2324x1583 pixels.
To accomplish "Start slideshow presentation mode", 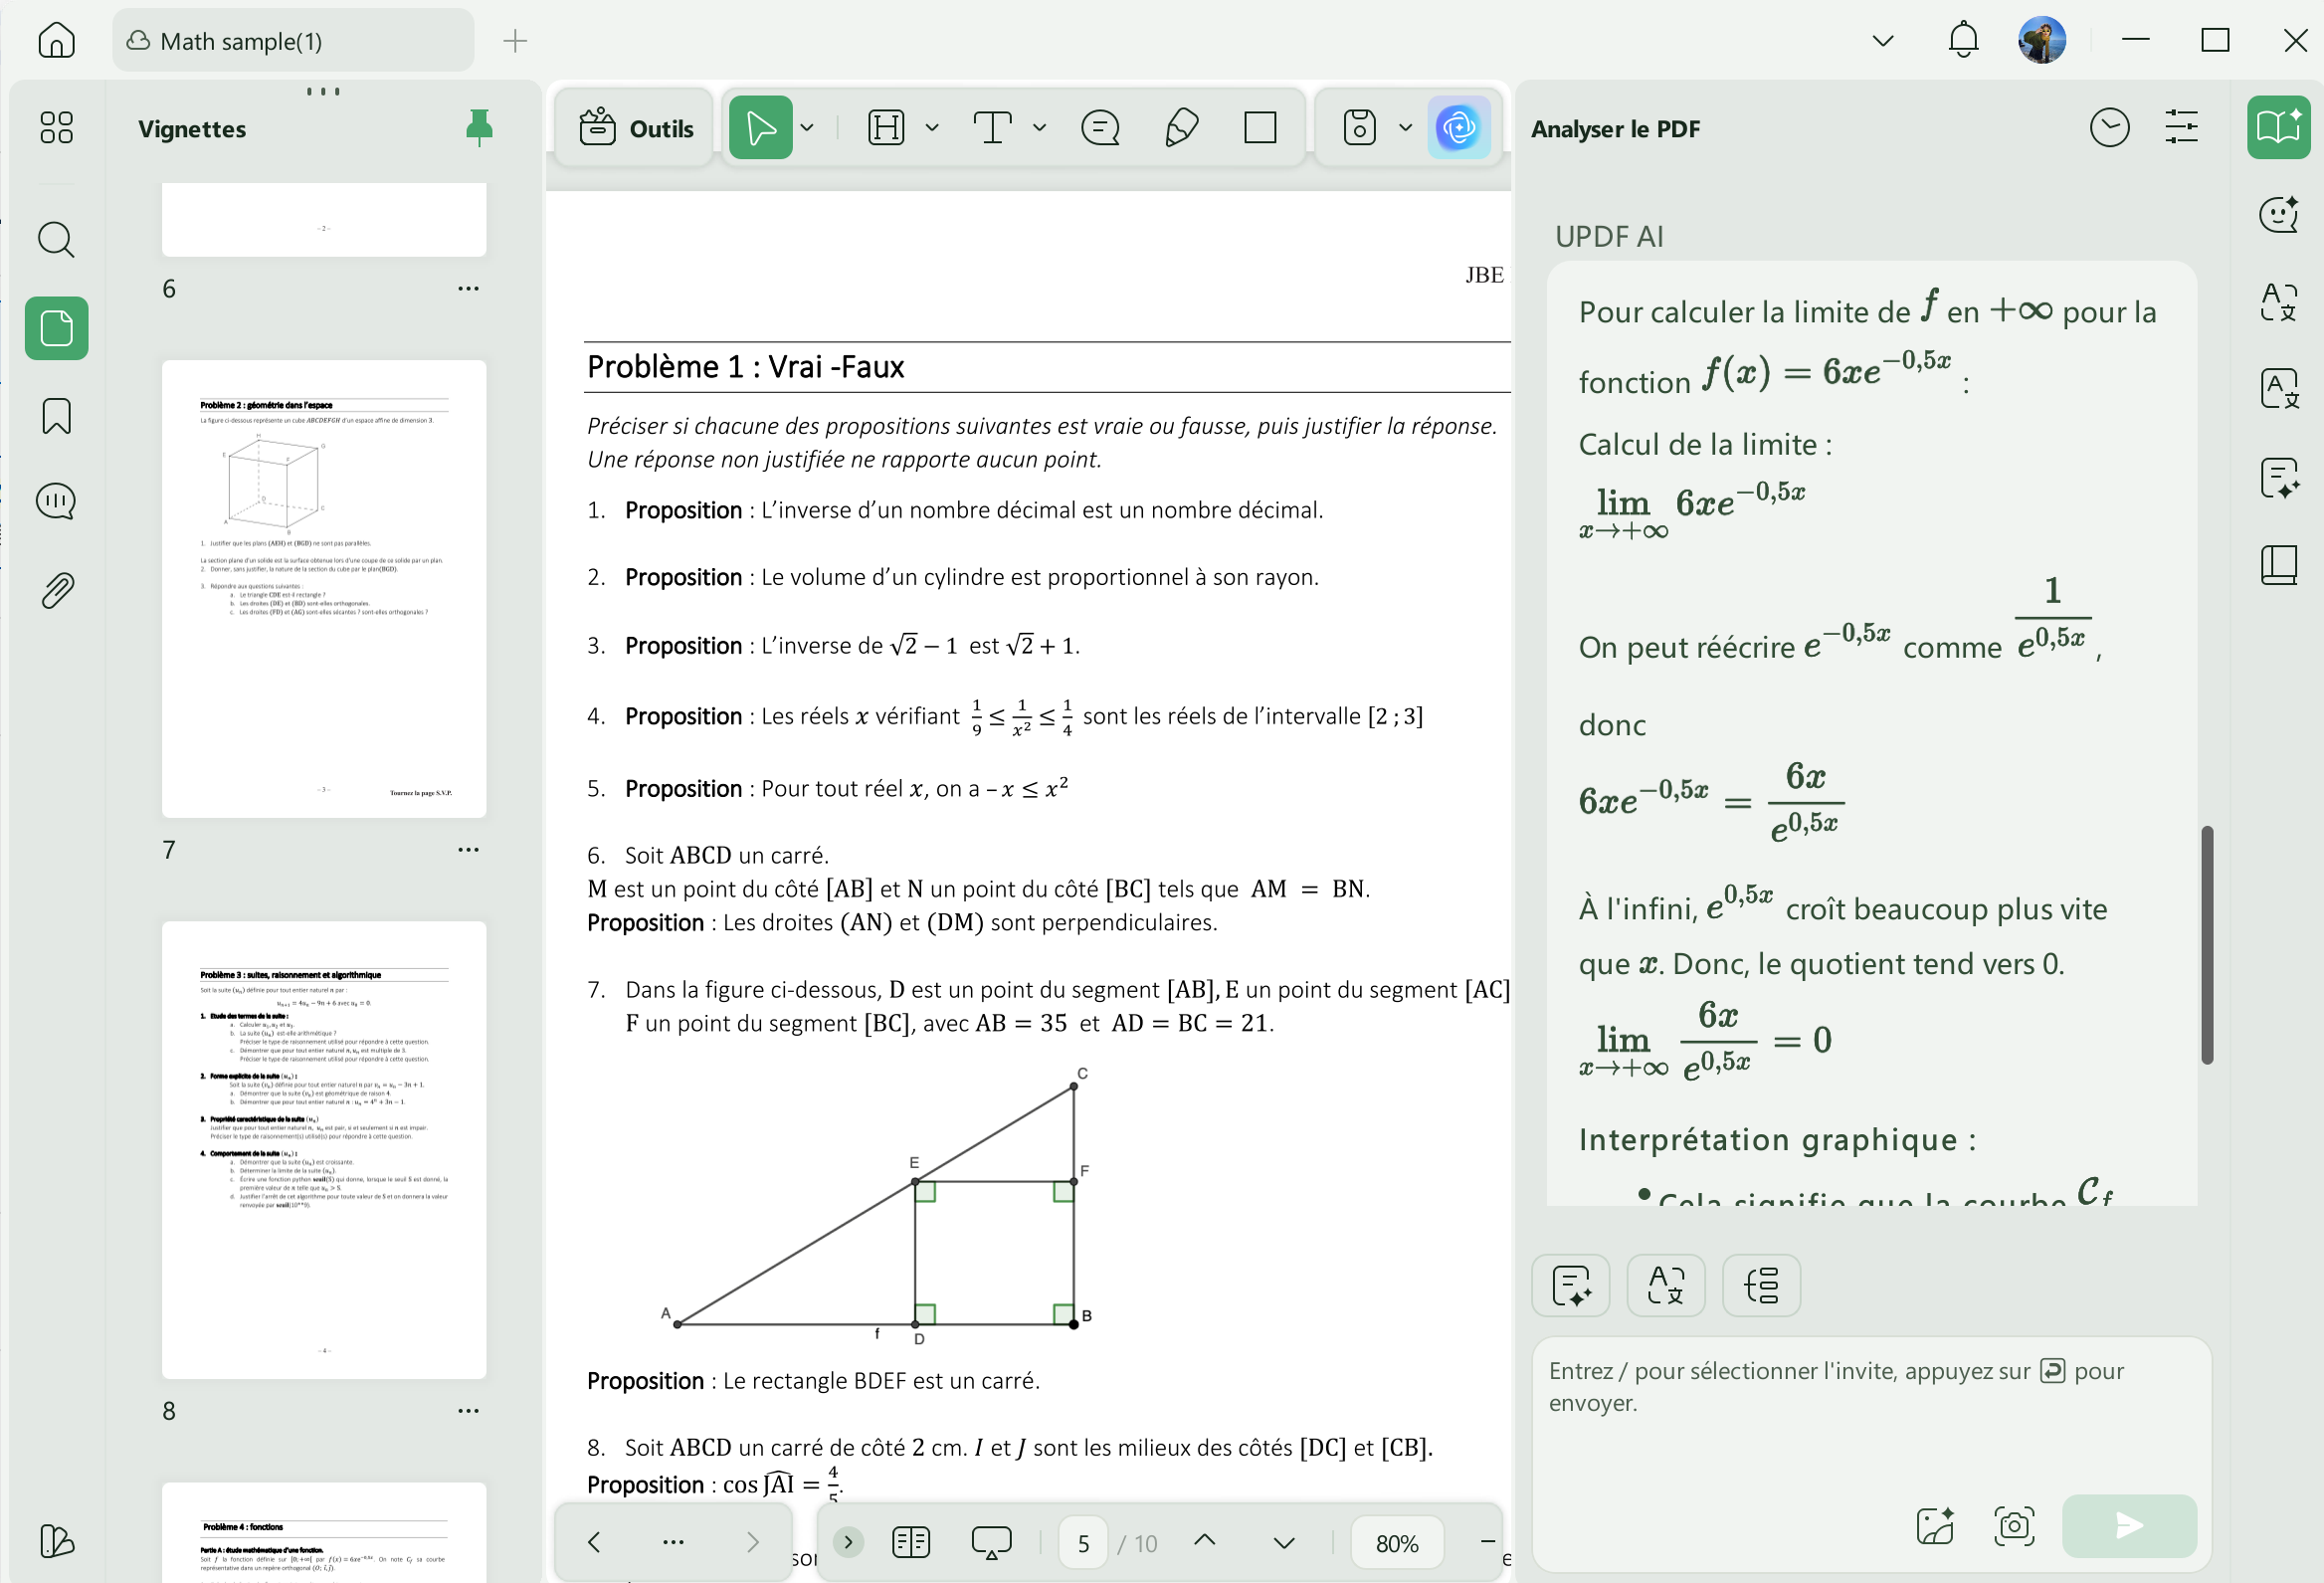I will click(991, 1543).
